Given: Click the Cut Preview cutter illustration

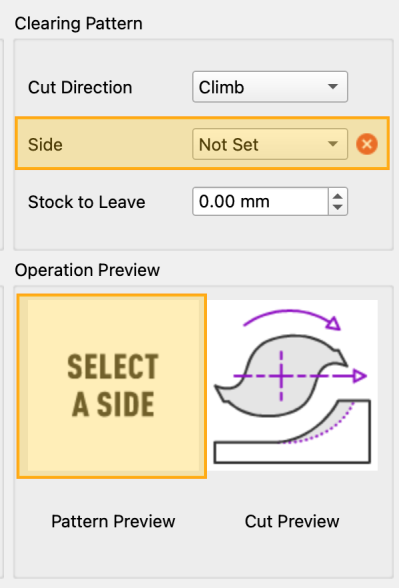Looking at the screenshot, I should 292,385.
